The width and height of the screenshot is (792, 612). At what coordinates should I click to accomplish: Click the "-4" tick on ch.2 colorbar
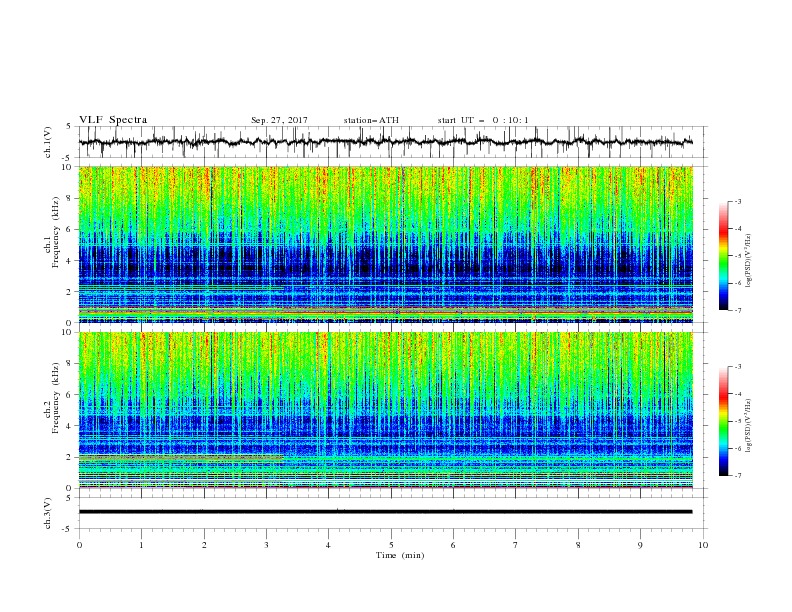[738, 394]
